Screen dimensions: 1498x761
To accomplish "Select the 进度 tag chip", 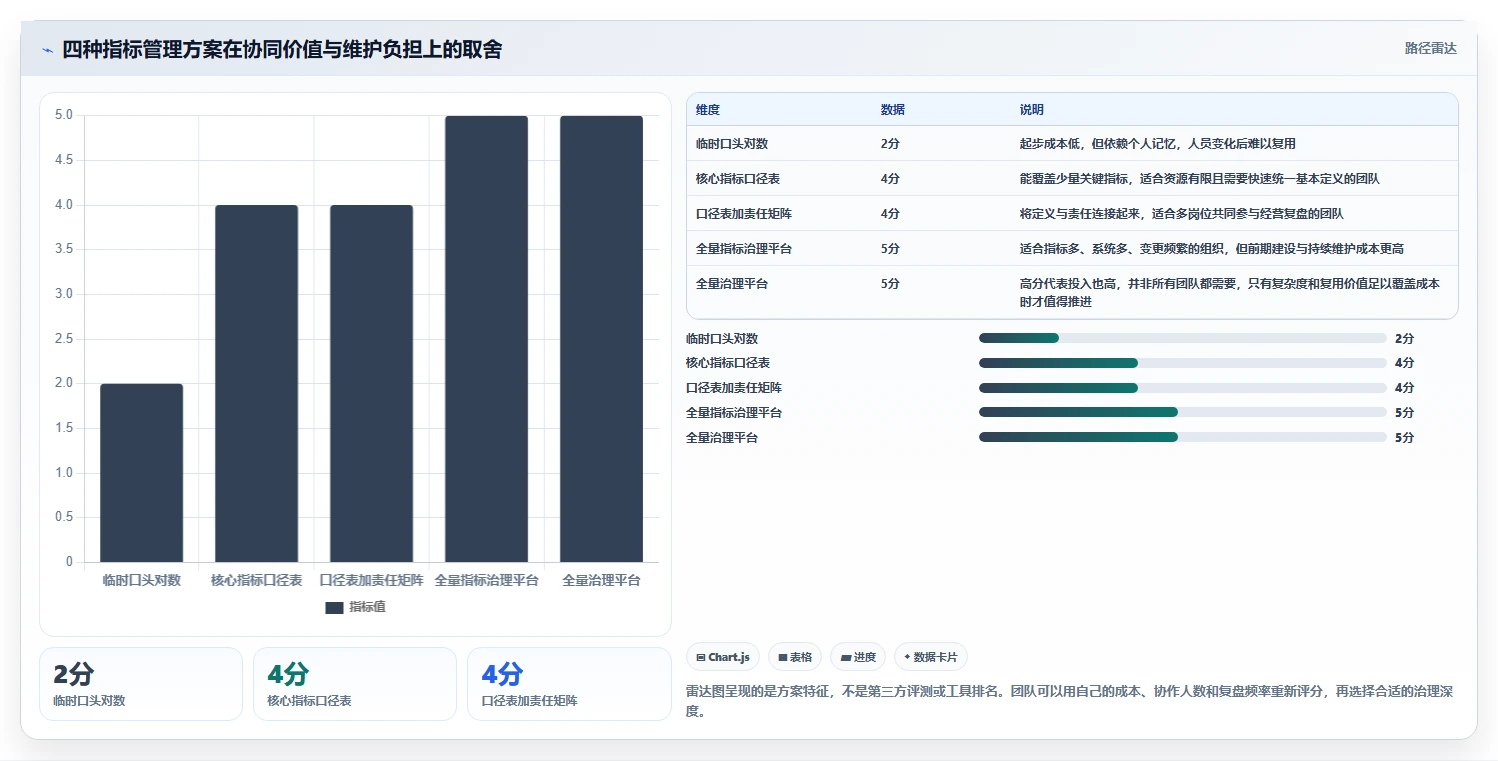I will coord(858,657).
